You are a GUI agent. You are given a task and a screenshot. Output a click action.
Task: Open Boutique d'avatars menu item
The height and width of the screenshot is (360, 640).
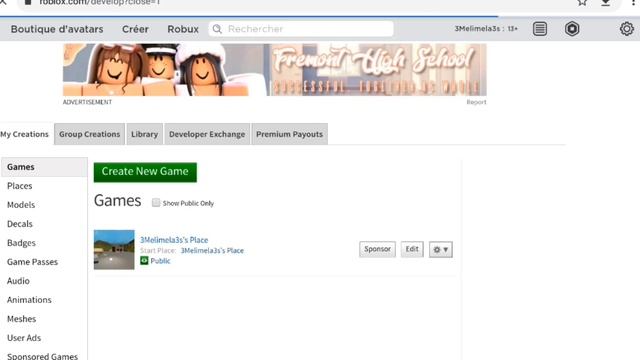(57, 29)
